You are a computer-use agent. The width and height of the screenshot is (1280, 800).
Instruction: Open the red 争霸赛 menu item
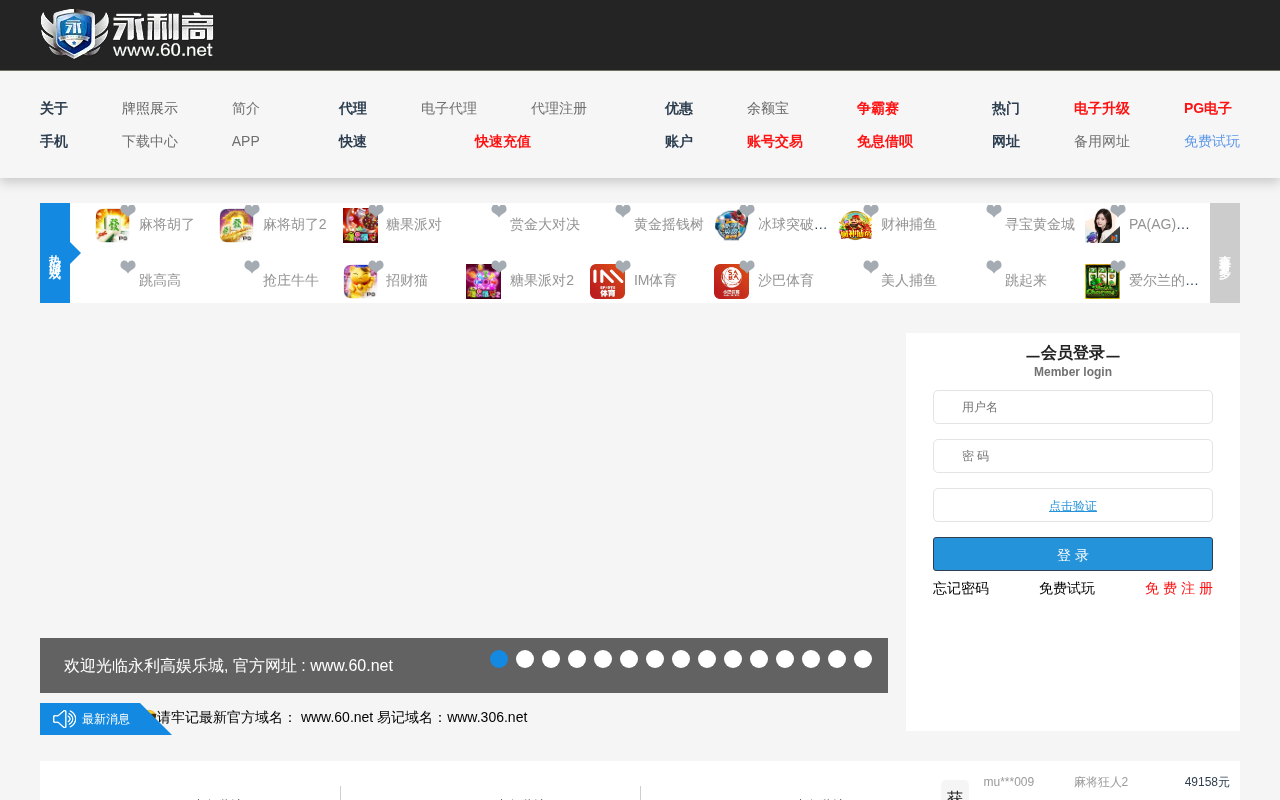(878, 109)
